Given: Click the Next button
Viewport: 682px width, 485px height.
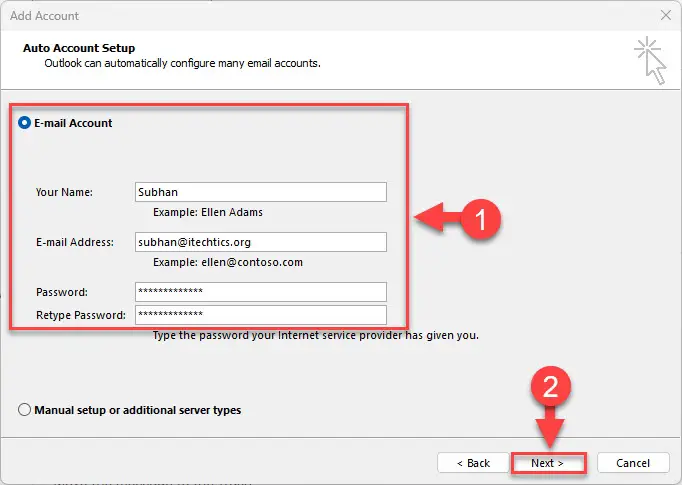Looking at the screenshot, I should point(548,463).
